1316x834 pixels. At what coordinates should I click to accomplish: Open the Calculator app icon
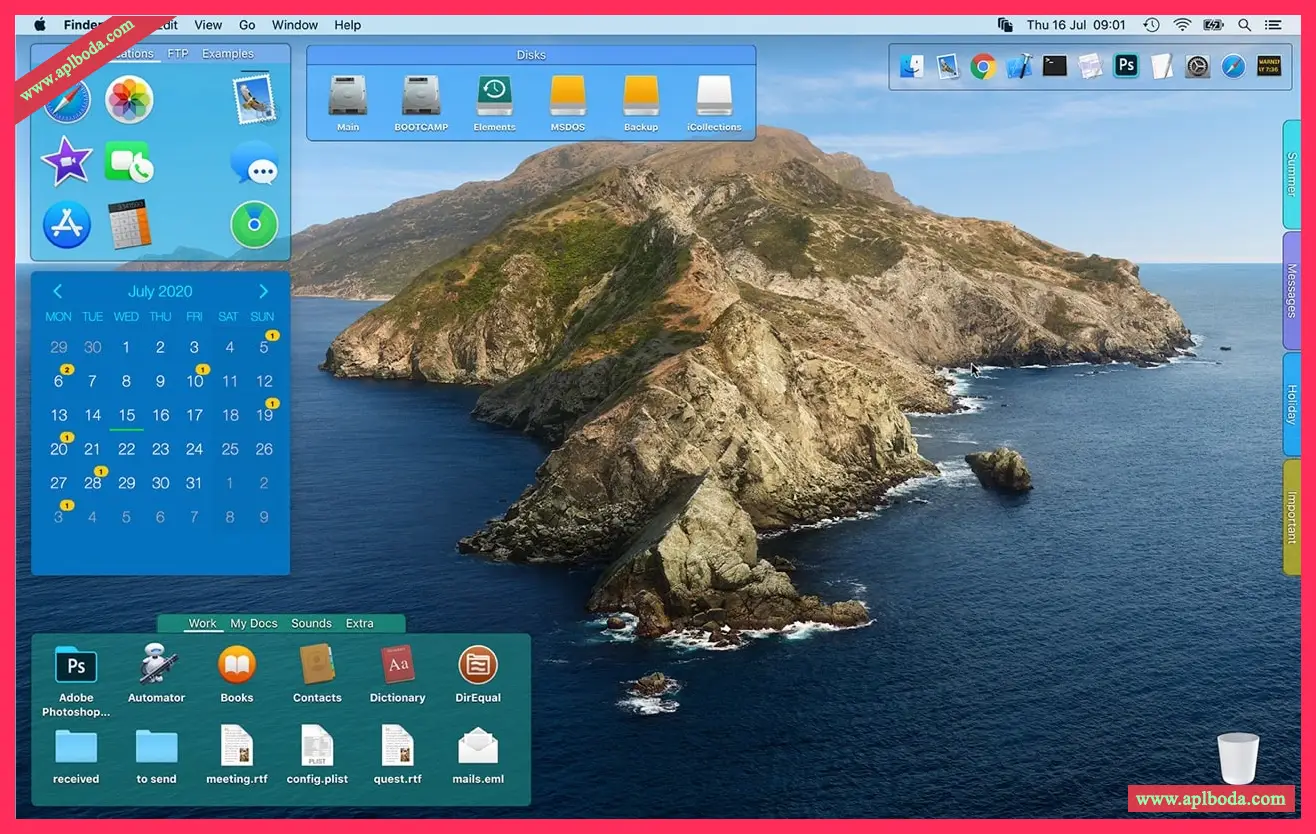pos(129,224)
